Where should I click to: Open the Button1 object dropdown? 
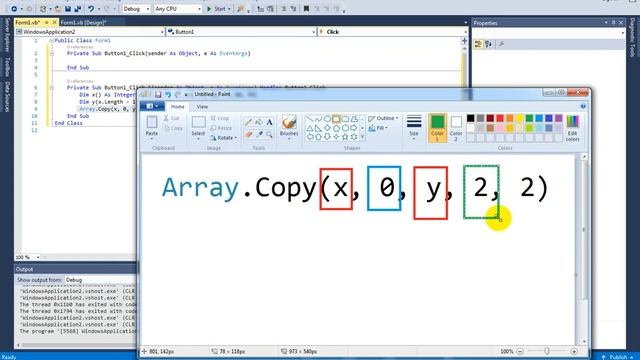tap(241, 32)
